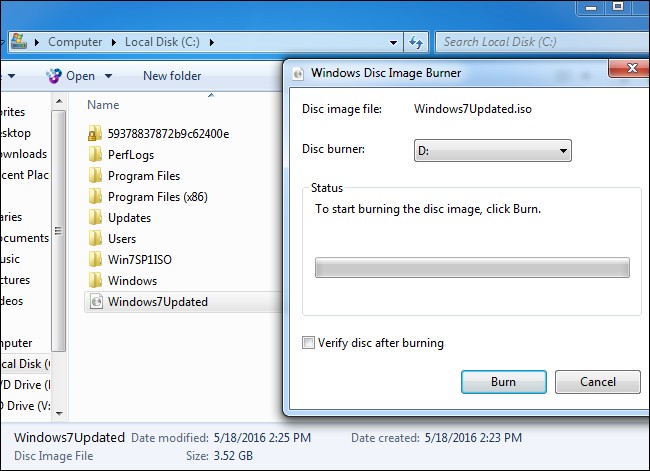Click Cancel in Disc Image Burner
This screenshot has height=471, width=650.
[598, 382]
